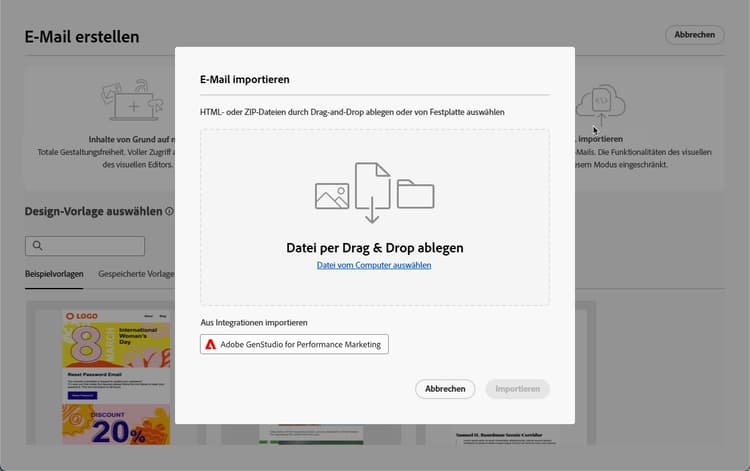Click the template search input field
Image resolution: width=750 pixels, height=471 pixels.
click(x=85, y=246)
